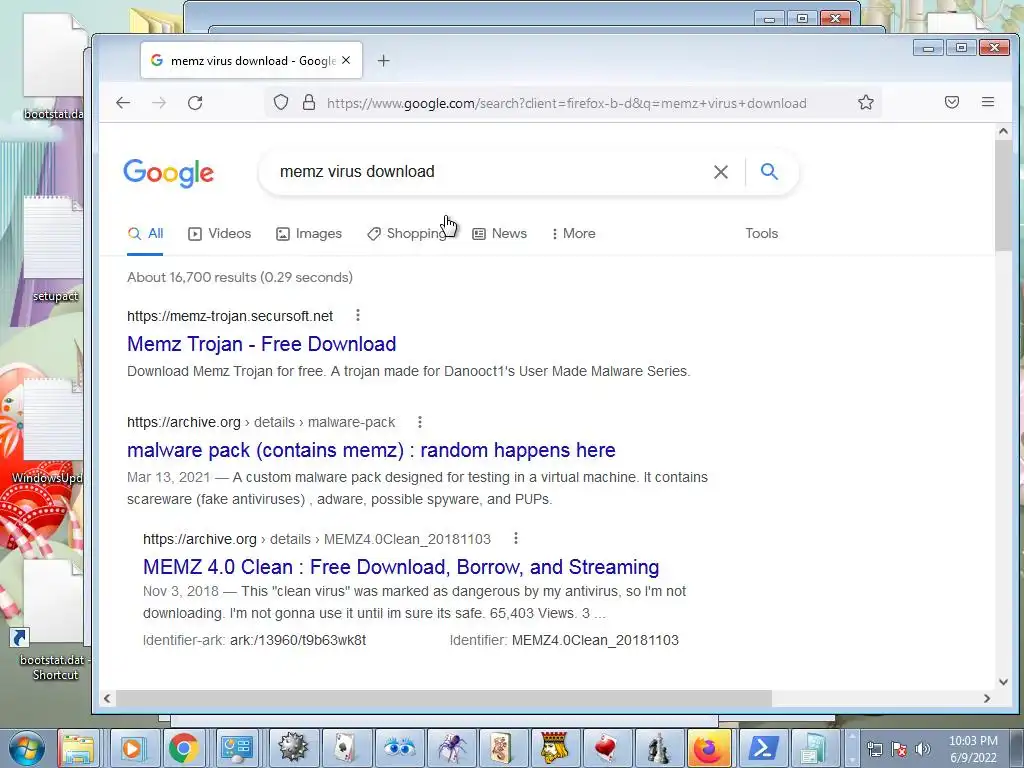Open the malware pack (contains memz) result
This screenshot has width=1024, height=768.
(371, 450)
